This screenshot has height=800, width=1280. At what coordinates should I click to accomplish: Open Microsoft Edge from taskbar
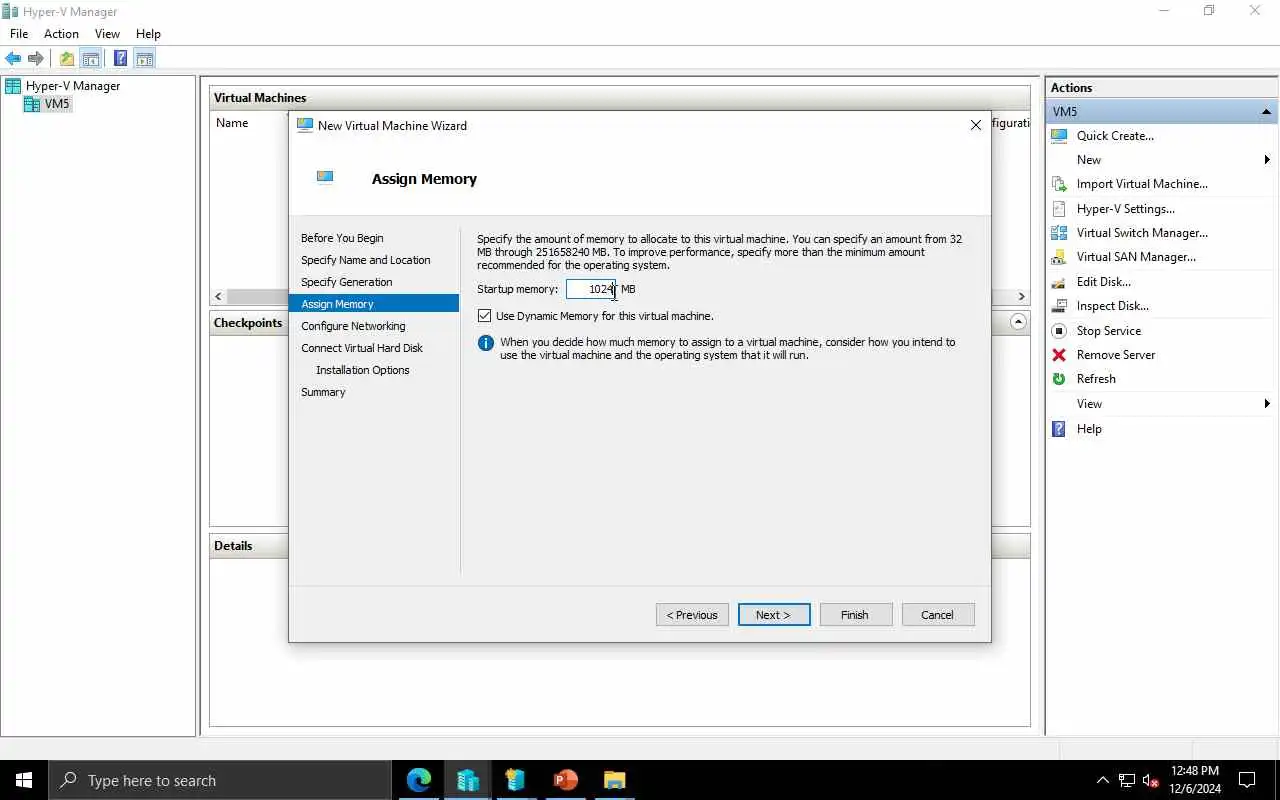pyautogui.click(x=419, y=780)
